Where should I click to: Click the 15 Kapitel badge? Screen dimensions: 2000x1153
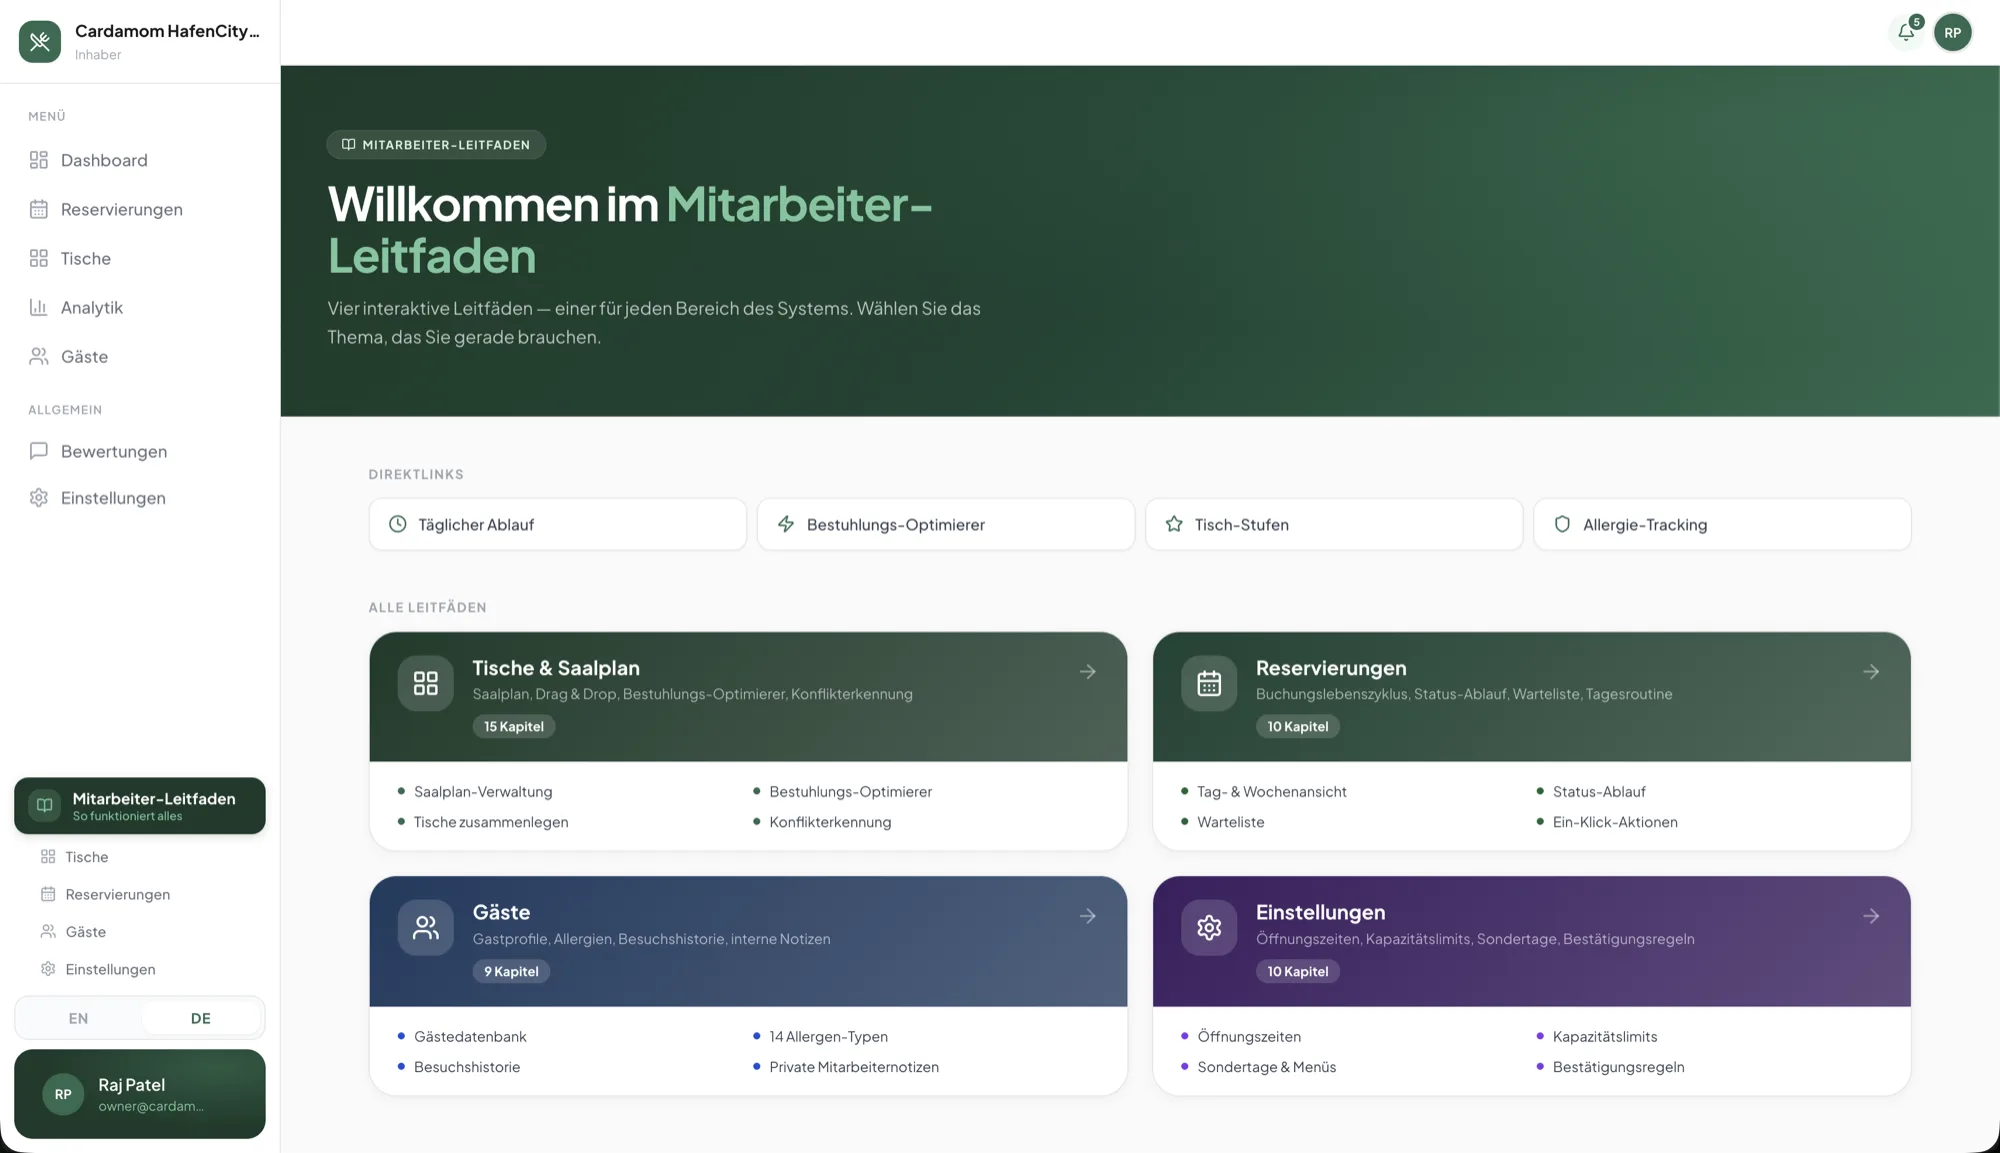[514, 727]
